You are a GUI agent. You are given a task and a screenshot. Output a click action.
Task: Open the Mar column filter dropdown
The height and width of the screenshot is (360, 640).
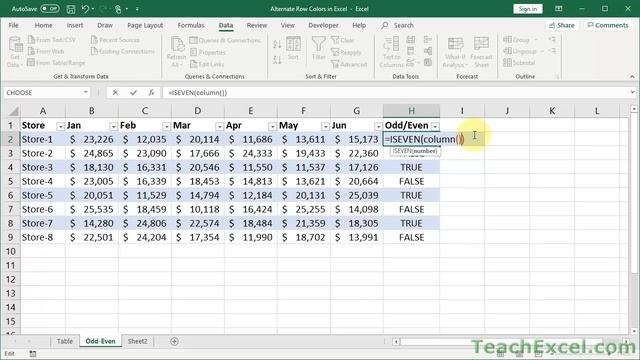coord(219,126)
